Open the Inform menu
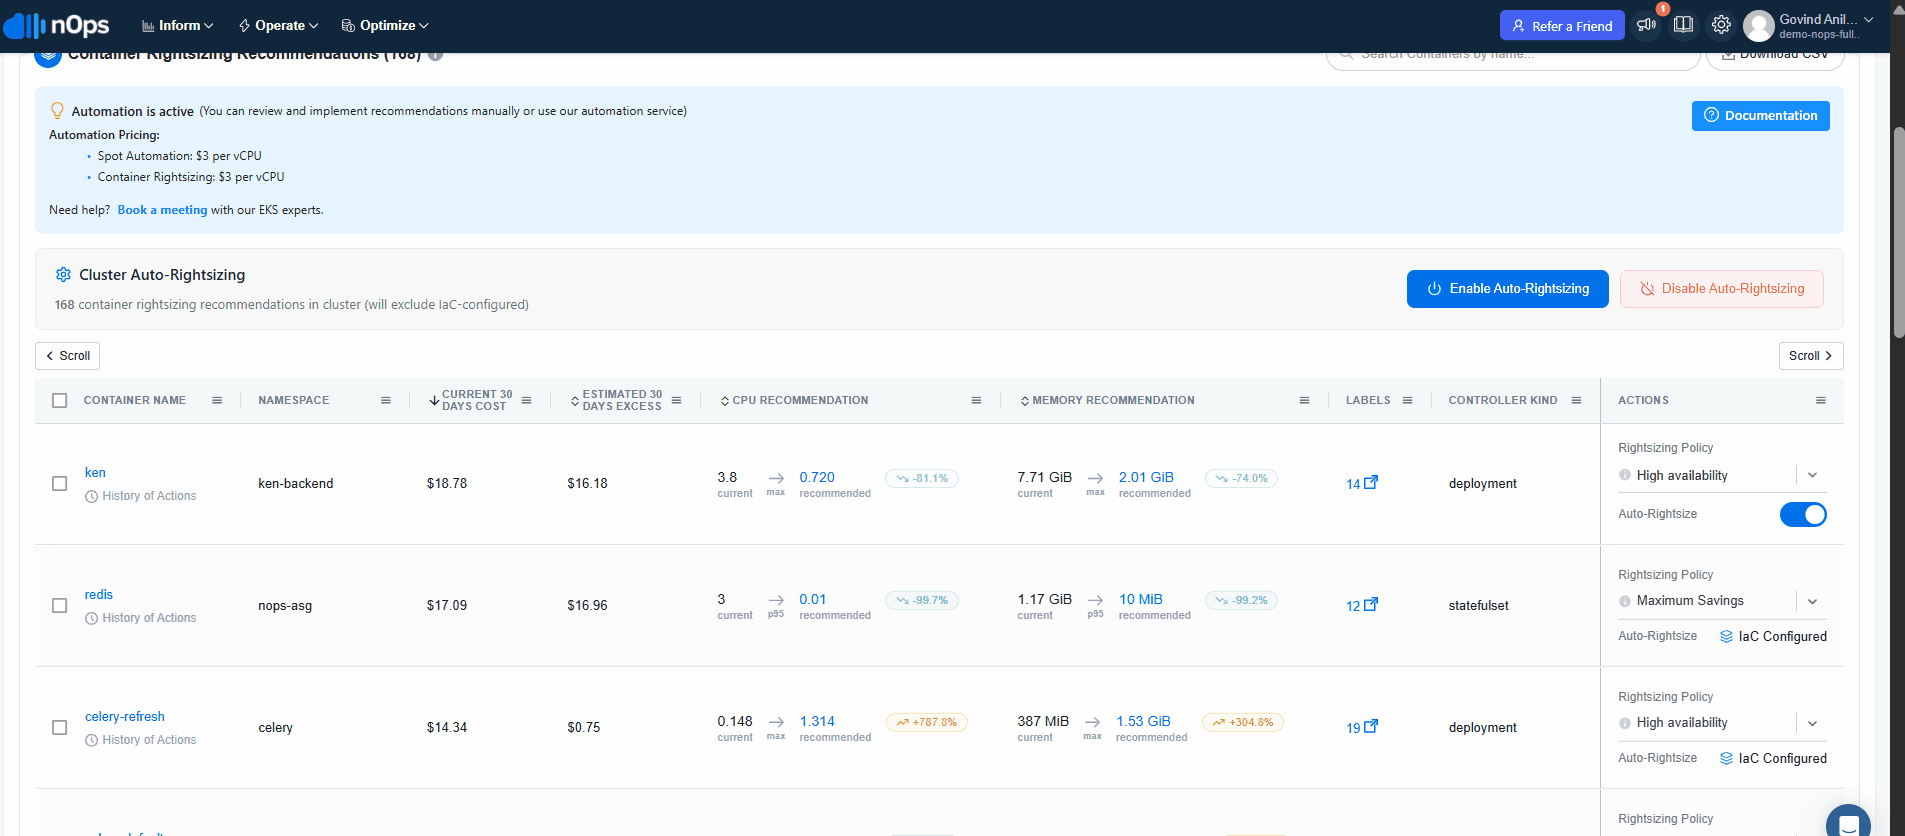Screen dimensions: 1905x836 tap(178, 25)
